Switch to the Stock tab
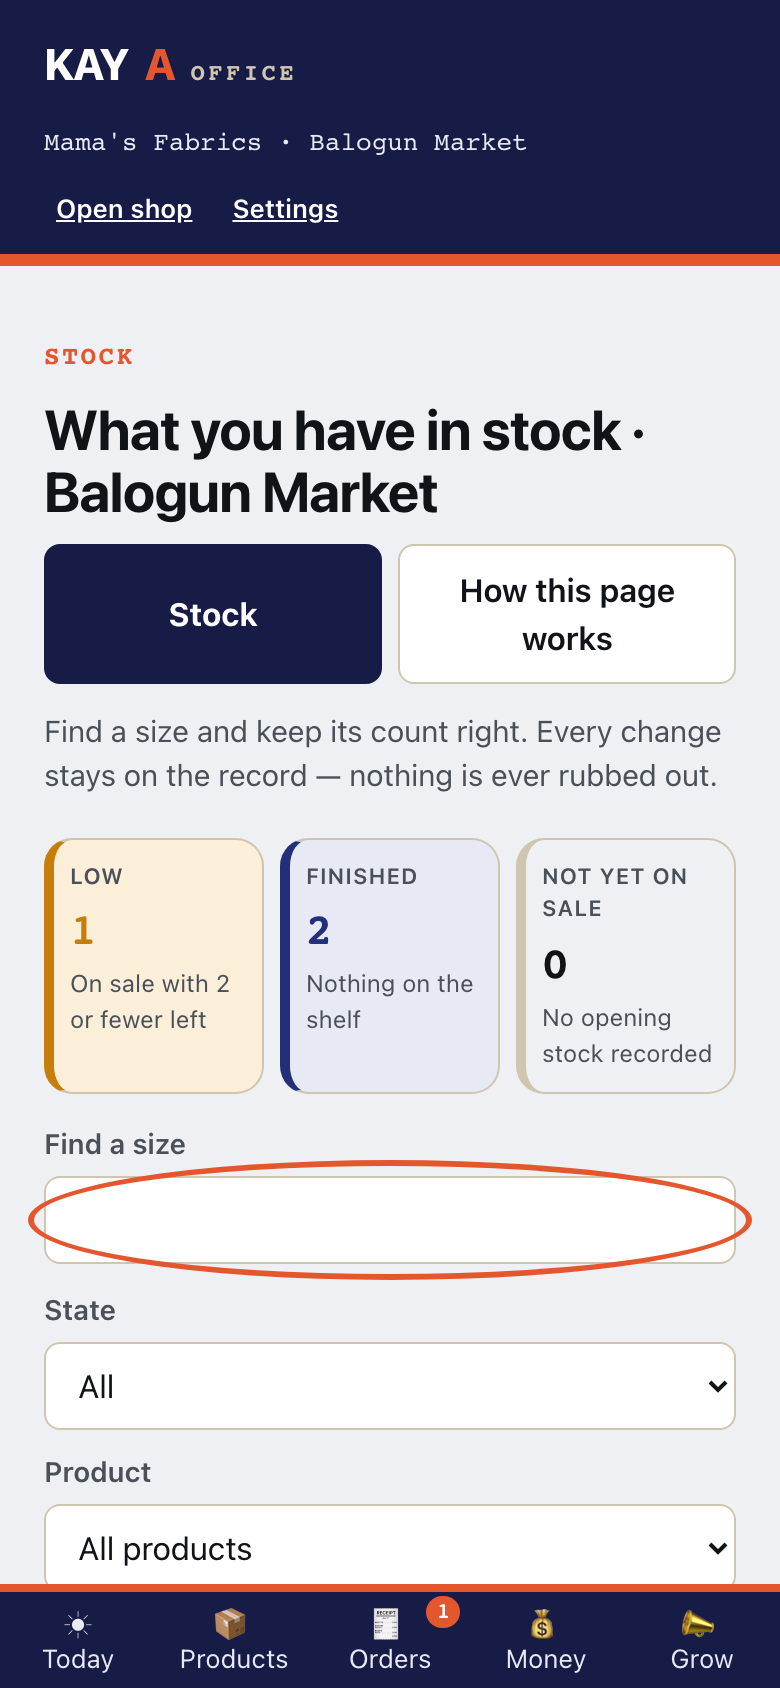 tap(213, 614)
